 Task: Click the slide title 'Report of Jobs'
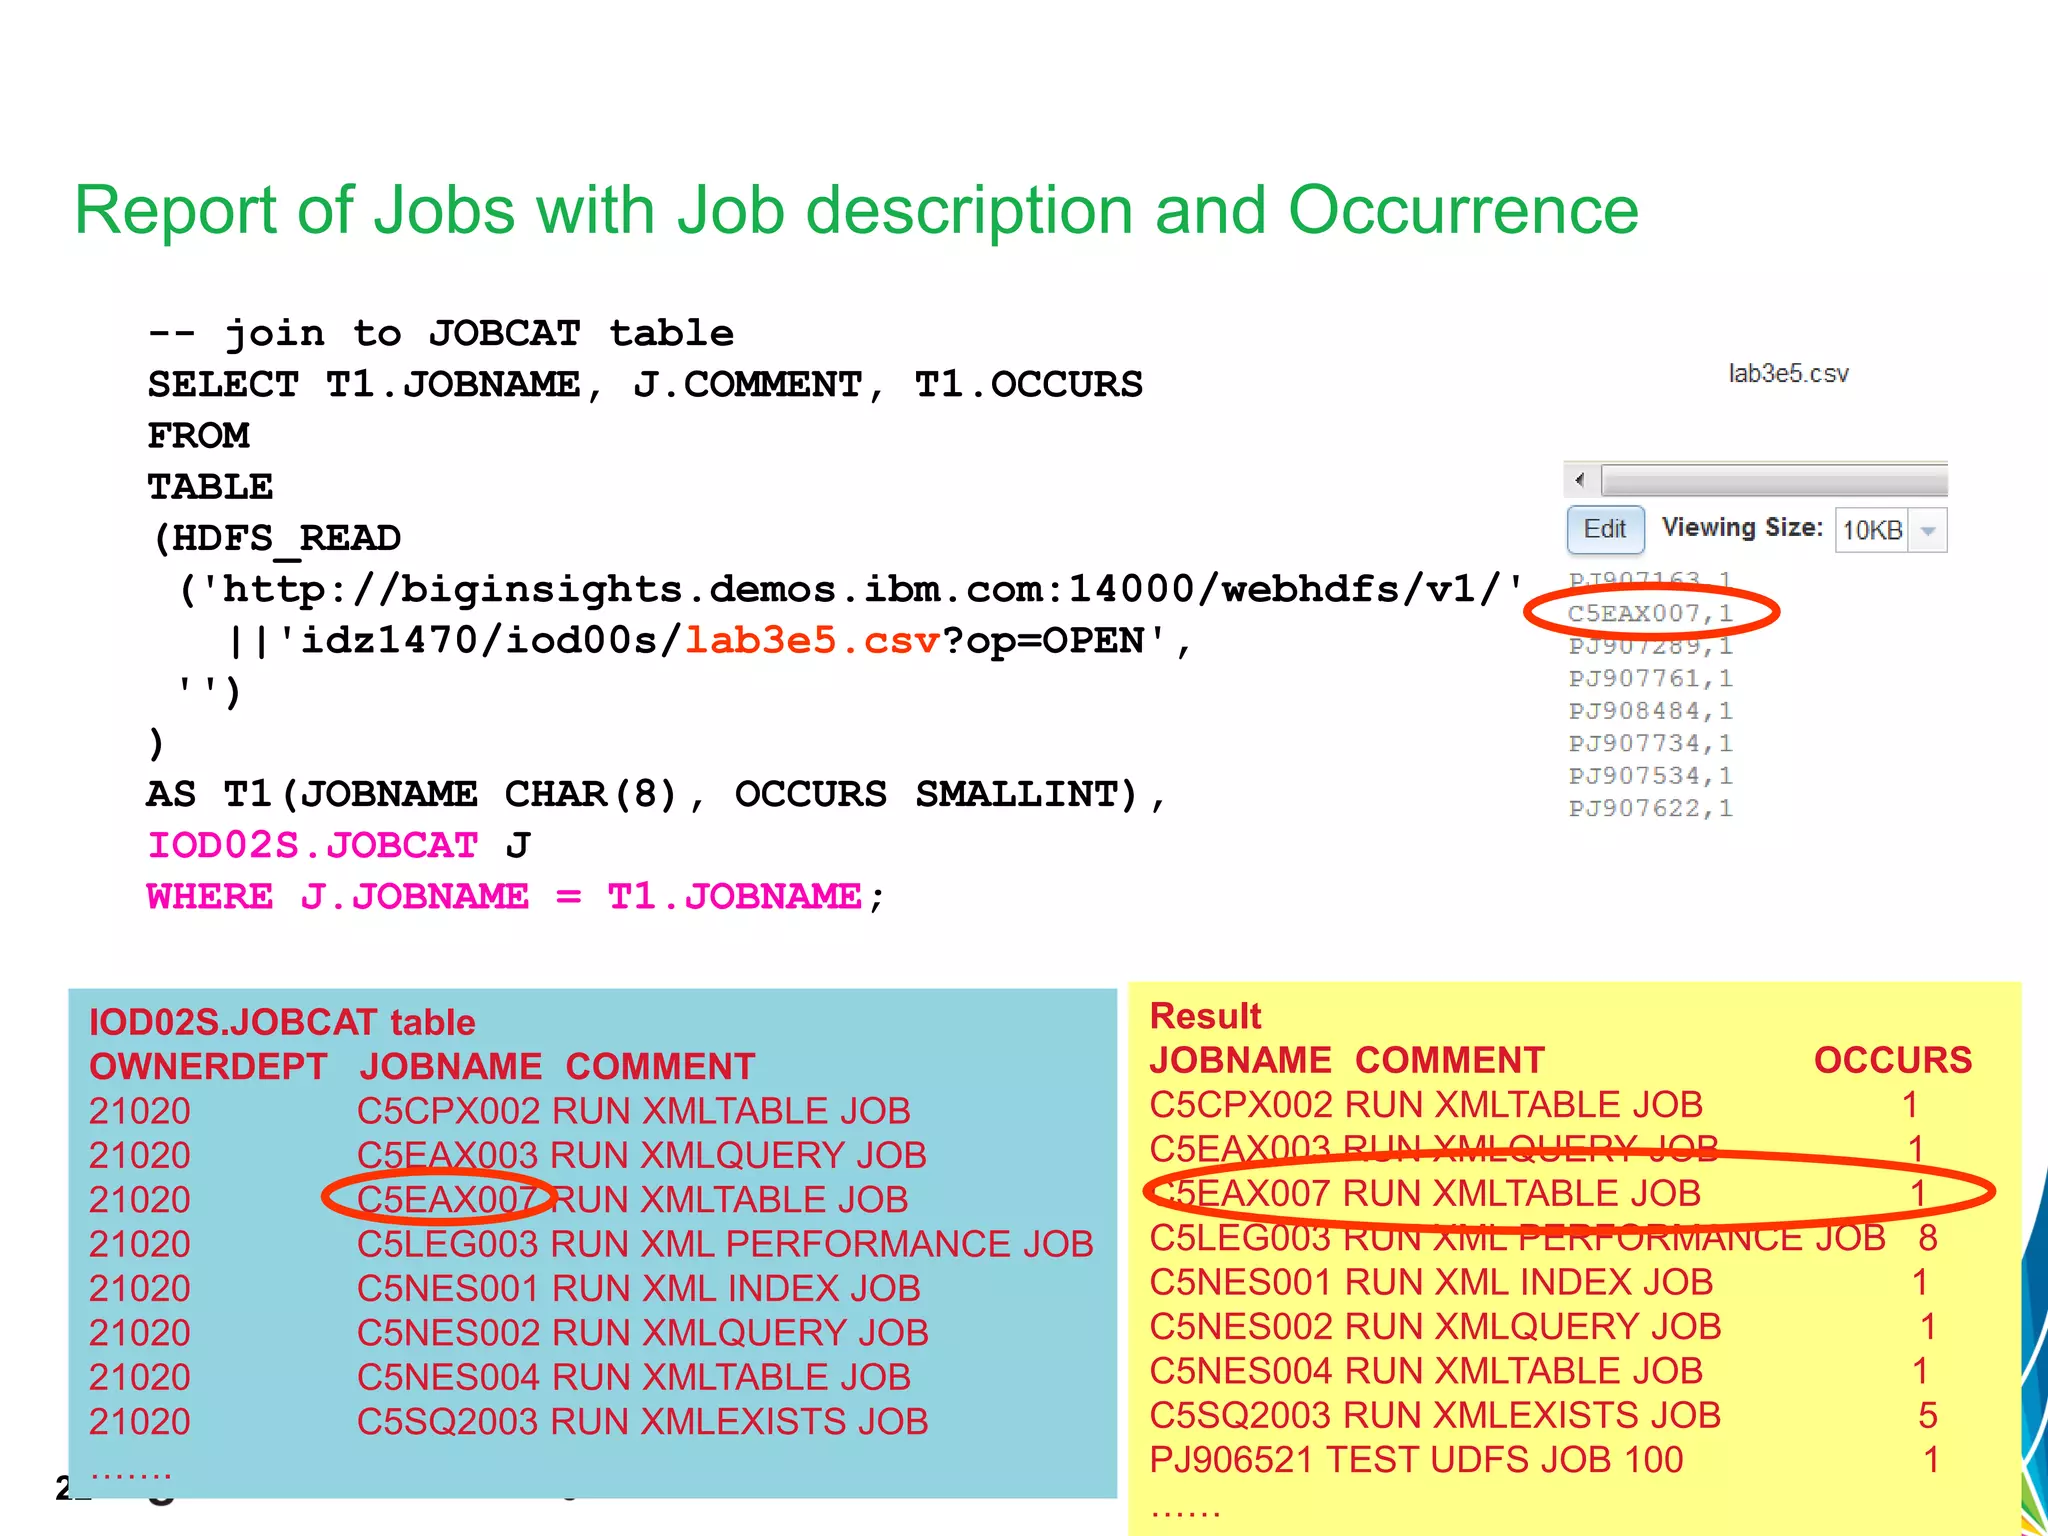[x=857, y=210]
